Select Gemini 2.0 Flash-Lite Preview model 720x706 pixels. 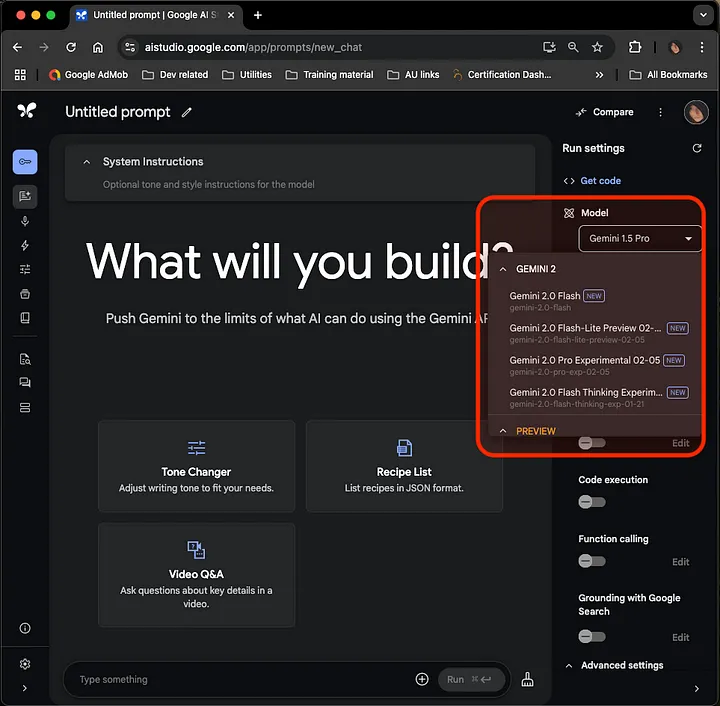click(x=594, y=333)
